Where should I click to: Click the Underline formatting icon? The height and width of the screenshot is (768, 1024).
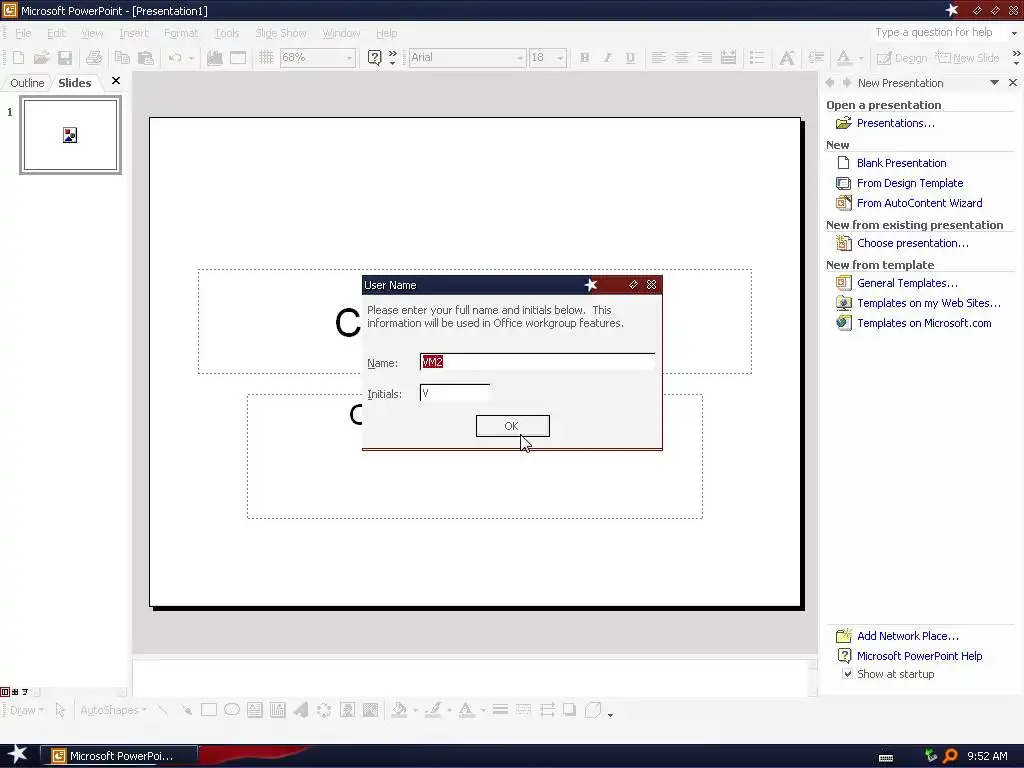coord(630,57)
